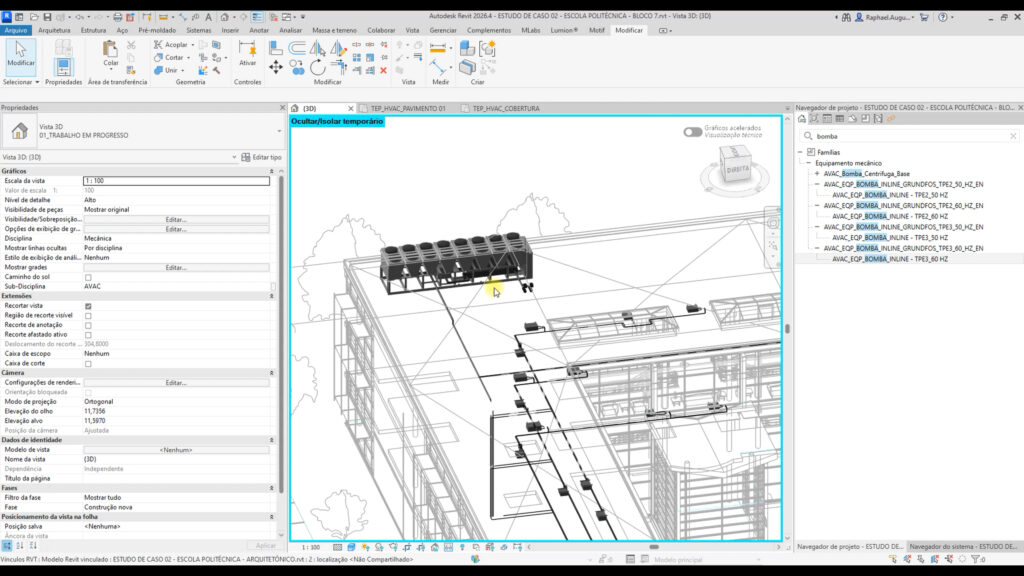Image resolution: width=1024 pixels, height=576 pixels.
Task: Click the help question mark icon
Action: [x=942, y=17]
